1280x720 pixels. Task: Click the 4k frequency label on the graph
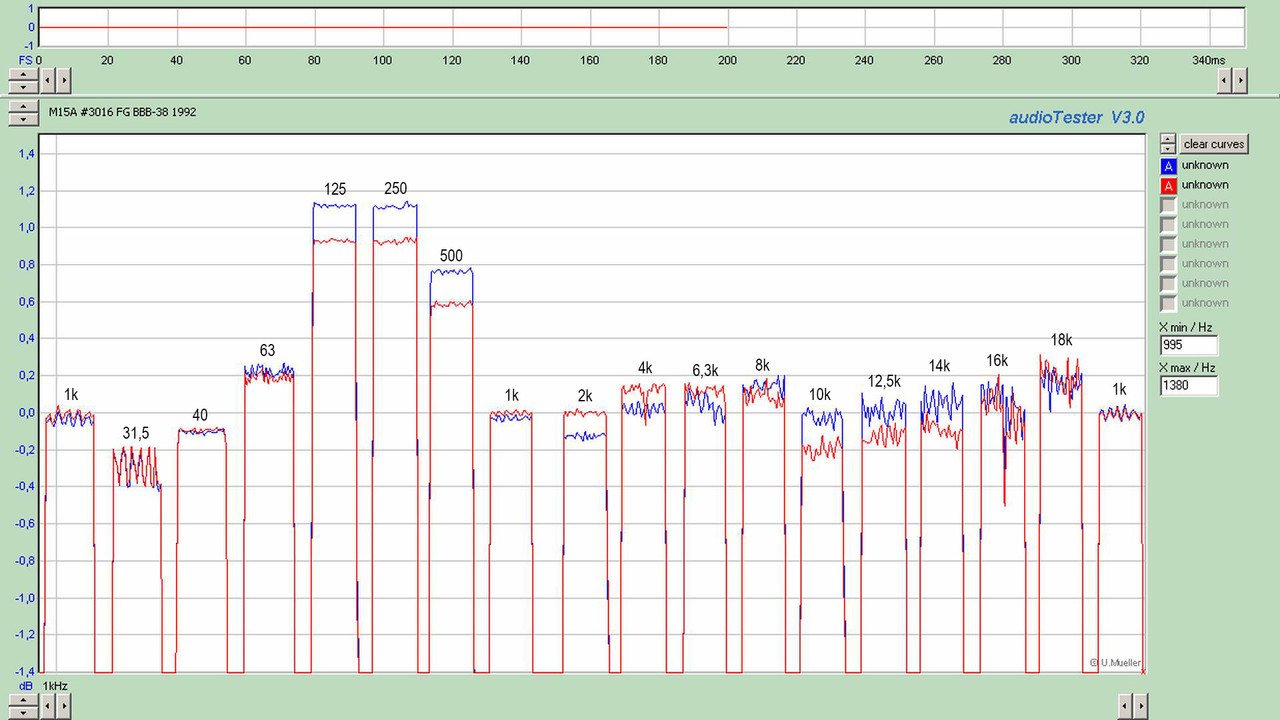(x=645, y=368)
